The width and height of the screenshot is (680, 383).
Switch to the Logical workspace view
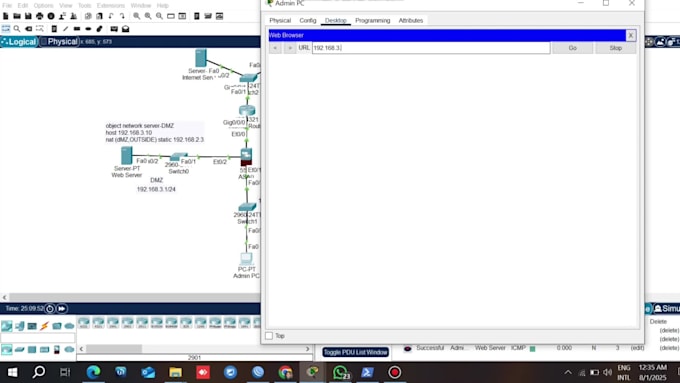(x=19, y=42)
